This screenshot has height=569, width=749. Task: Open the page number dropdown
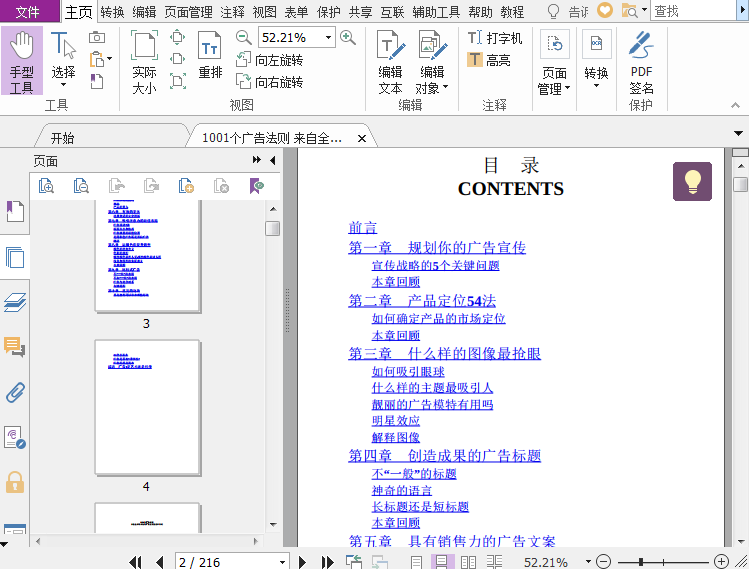[x=282, y=562]
